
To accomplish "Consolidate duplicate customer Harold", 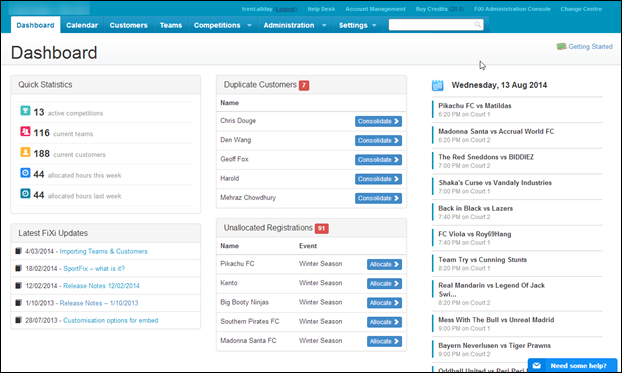I will tap(378, 179).
